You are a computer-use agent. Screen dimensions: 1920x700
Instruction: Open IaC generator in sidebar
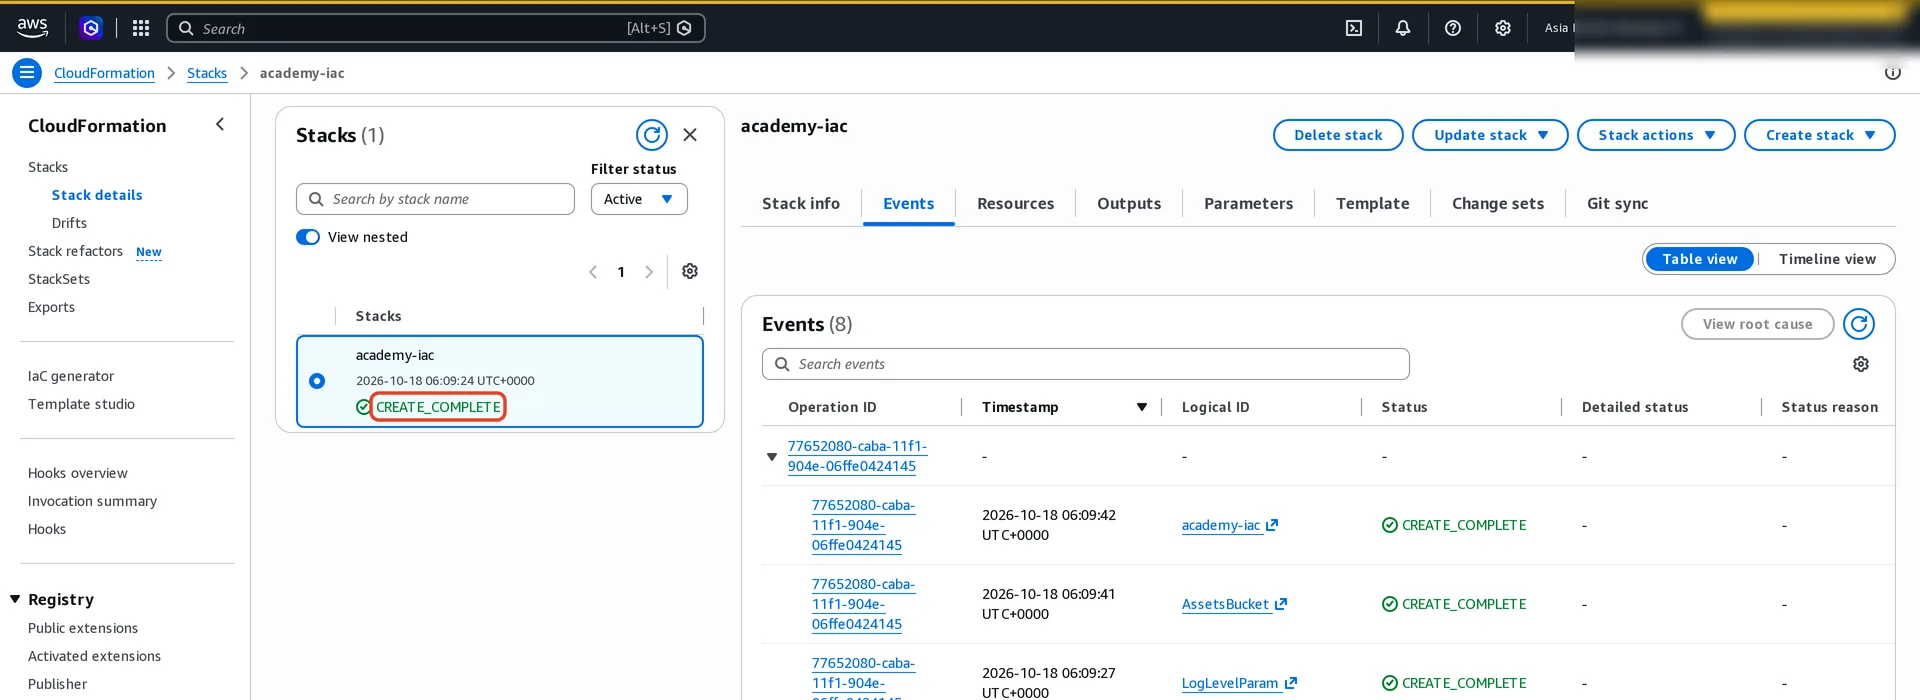point(71,376)
